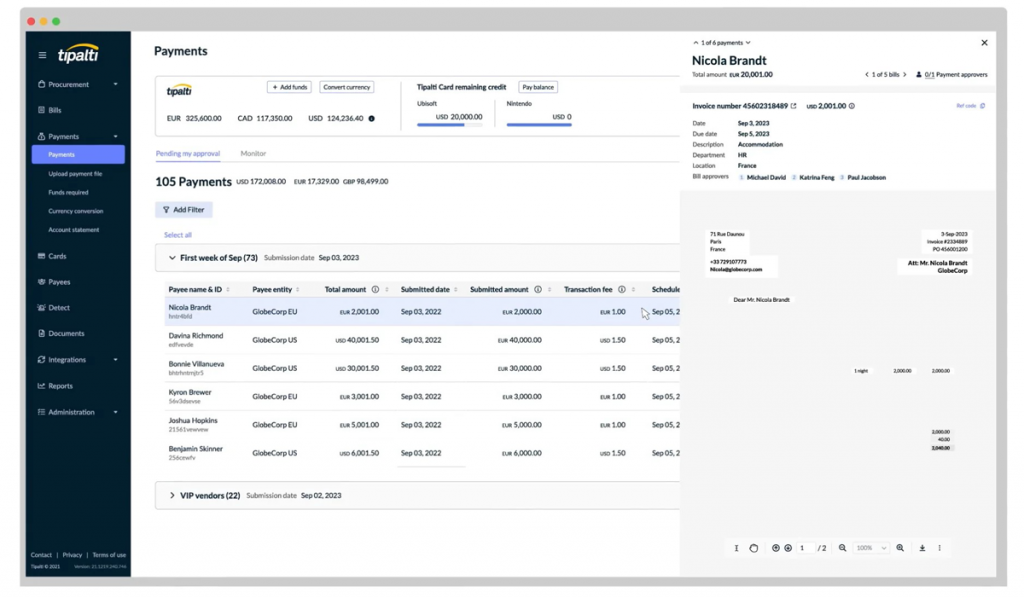Viewport: 1024px width, 597px height.
Task: Click info icon beside Transaction fee column header
Action: tap(622, 289)
